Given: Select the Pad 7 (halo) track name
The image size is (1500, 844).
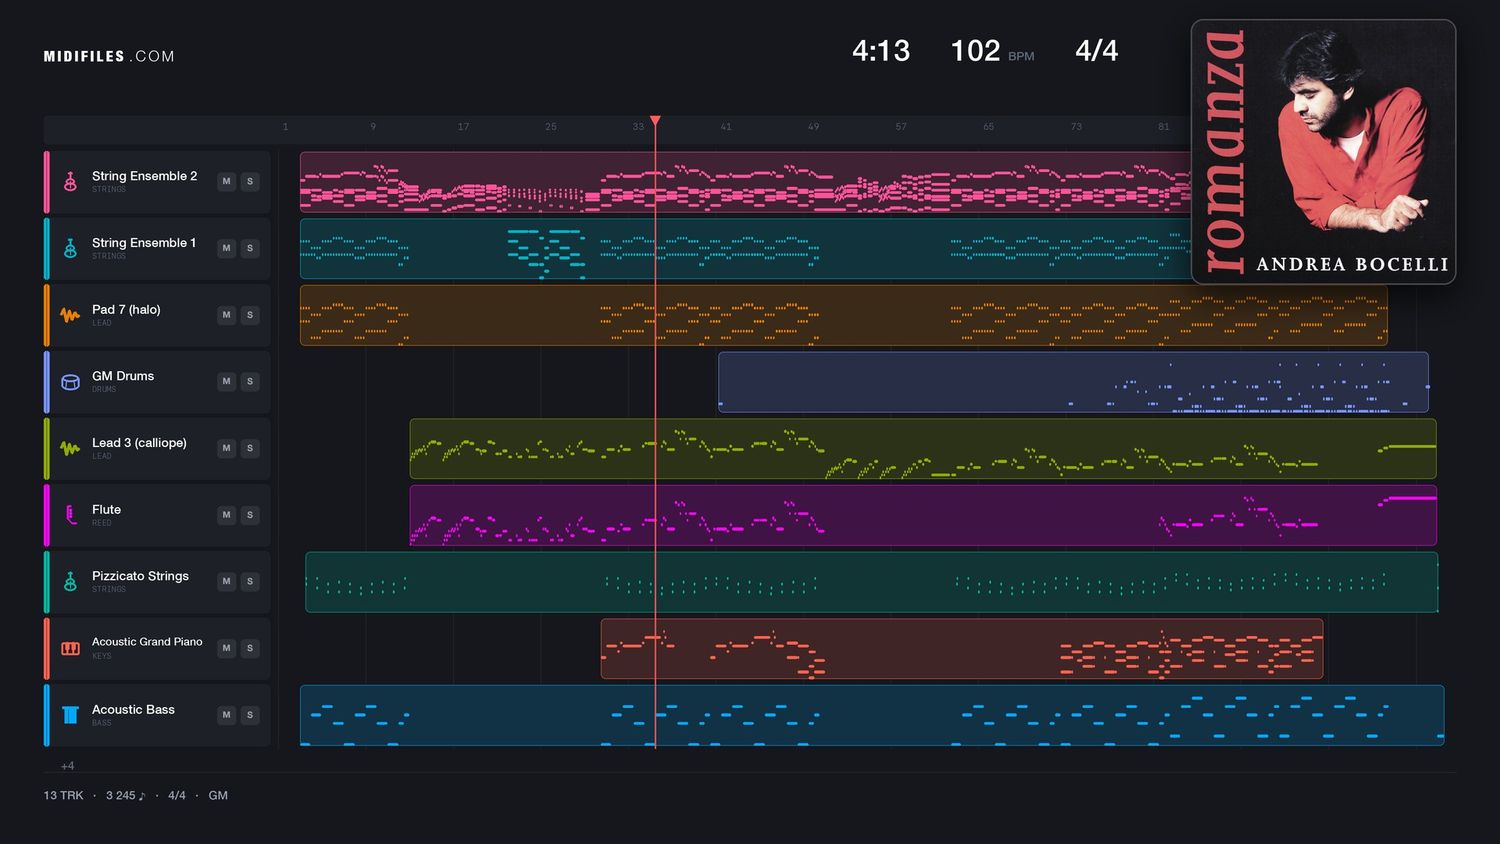Looking at the screenshot, I should 126,310.
